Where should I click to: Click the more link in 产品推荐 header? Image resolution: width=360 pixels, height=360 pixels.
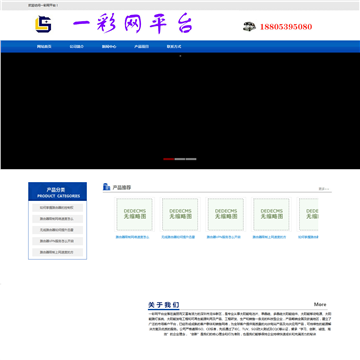pyautogui.click(x=324, y=189)
